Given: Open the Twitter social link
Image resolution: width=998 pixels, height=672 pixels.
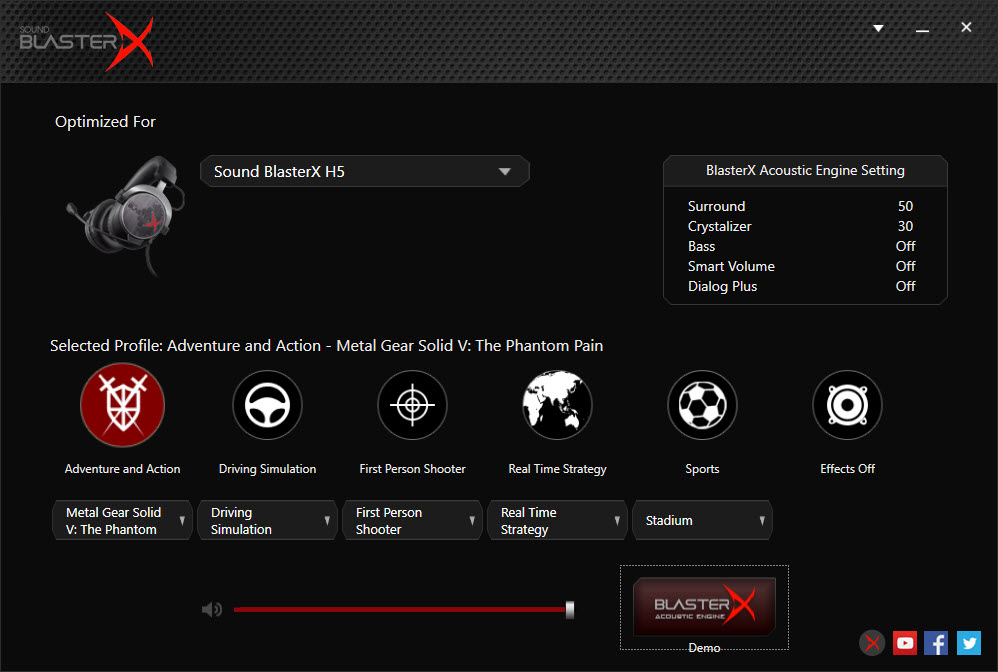Looking at the screenshot, I should (x=969, y=643).
